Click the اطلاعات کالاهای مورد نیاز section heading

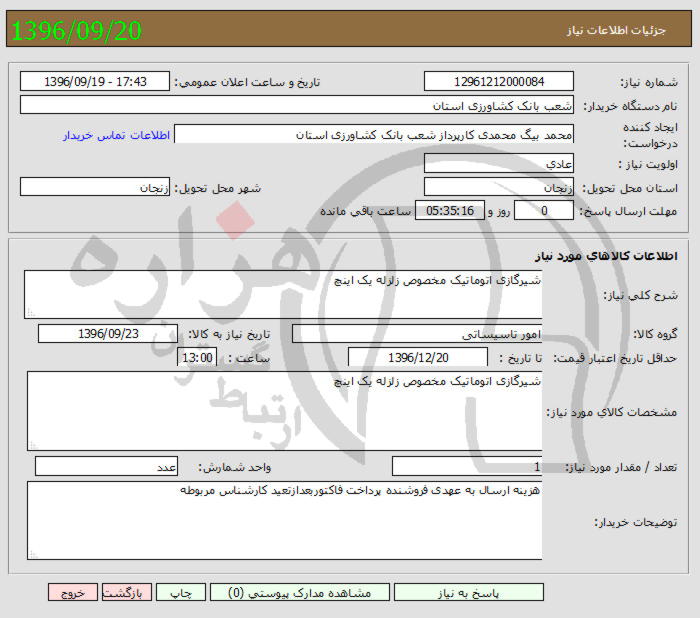point(606,256)
